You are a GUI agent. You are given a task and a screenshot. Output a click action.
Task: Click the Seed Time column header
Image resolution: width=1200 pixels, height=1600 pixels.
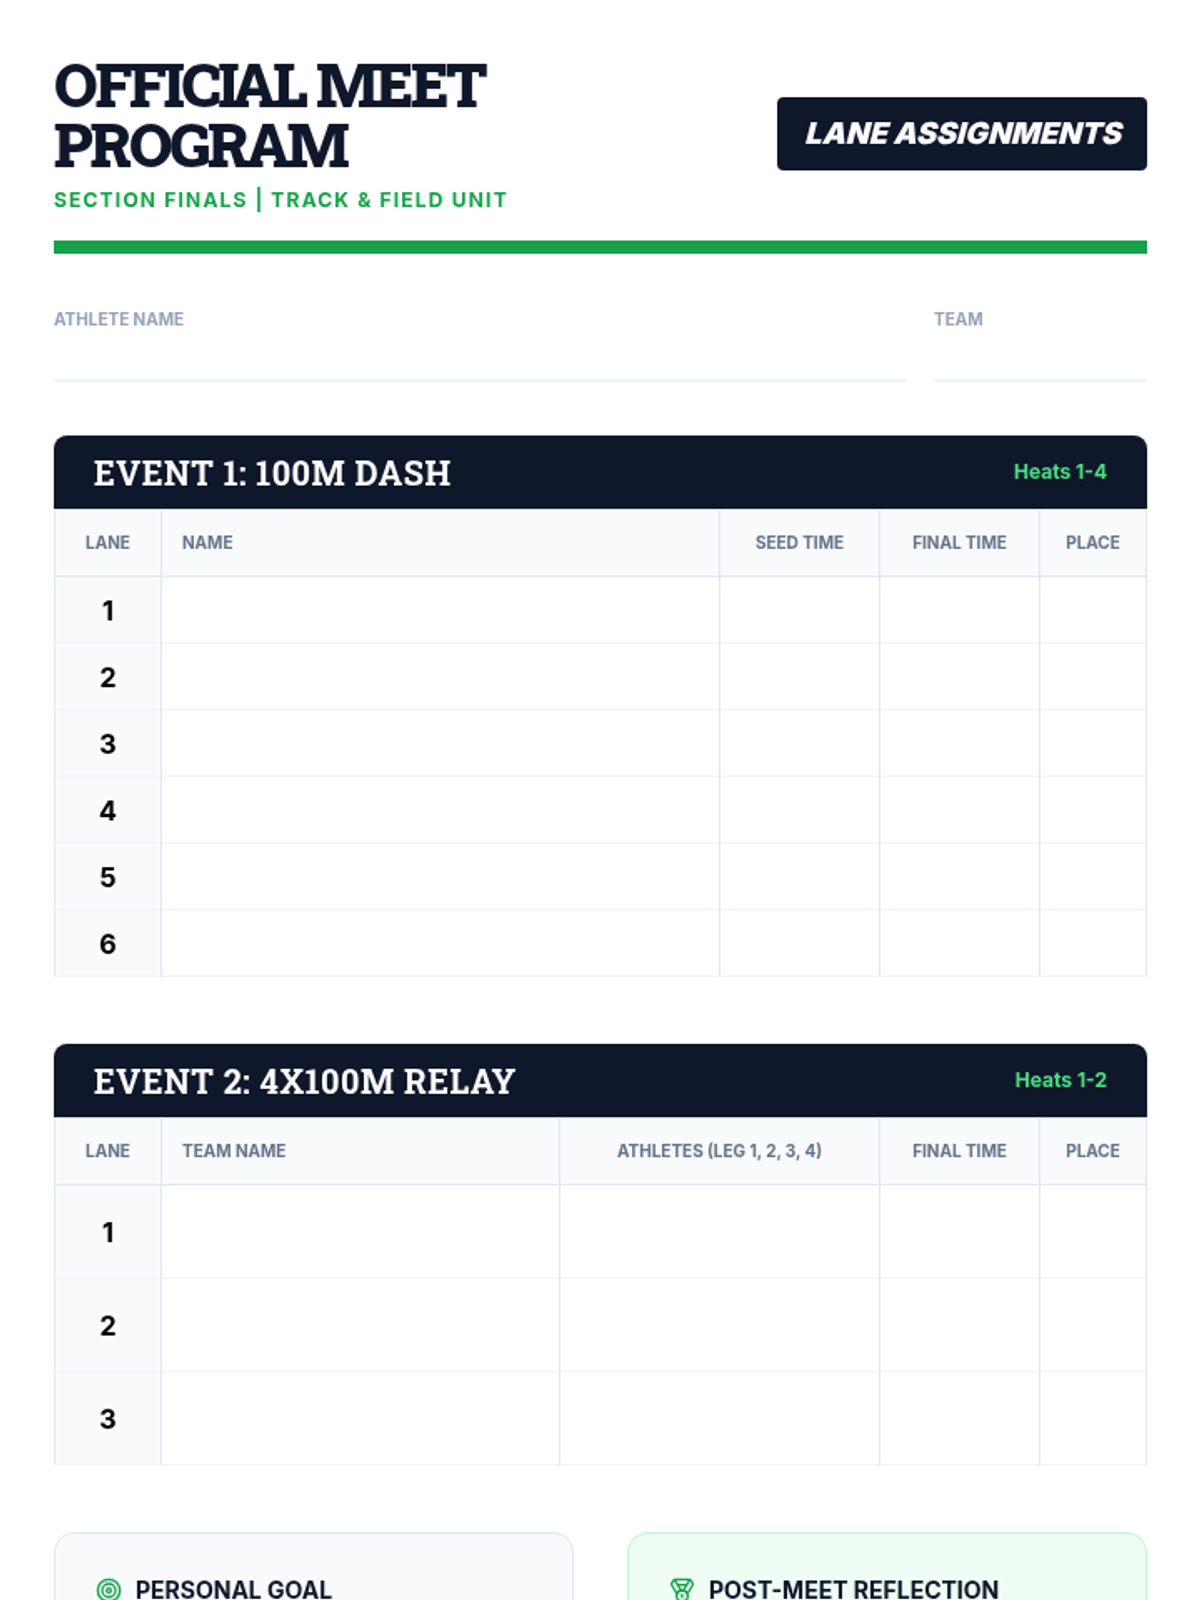click(799, 542)
